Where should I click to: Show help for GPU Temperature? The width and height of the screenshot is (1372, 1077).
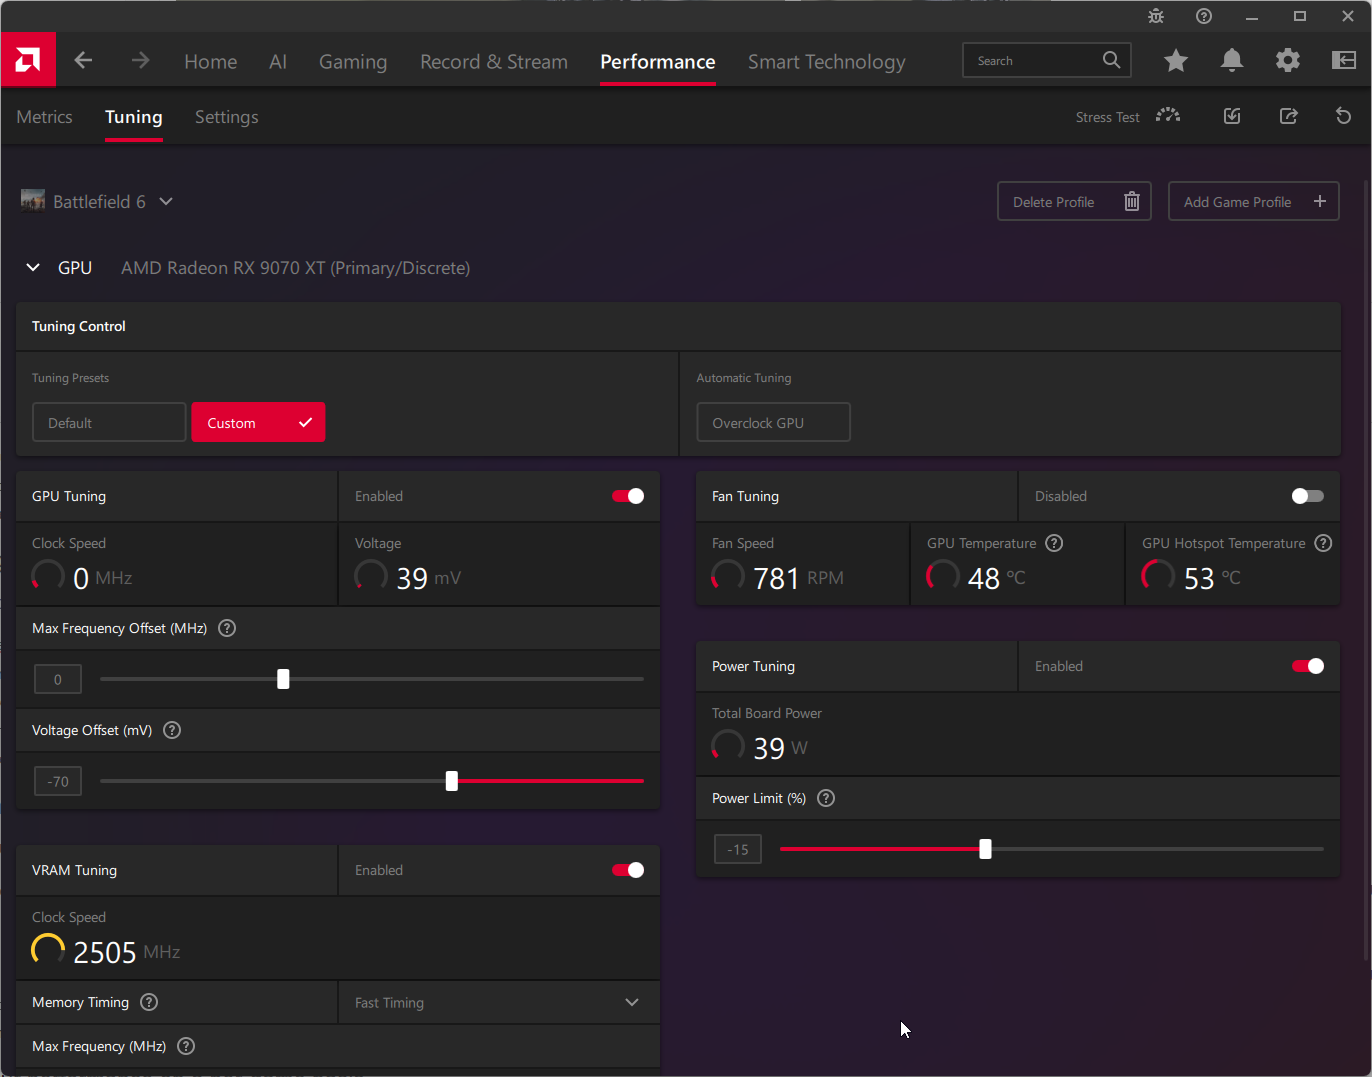coord(1054,543)
